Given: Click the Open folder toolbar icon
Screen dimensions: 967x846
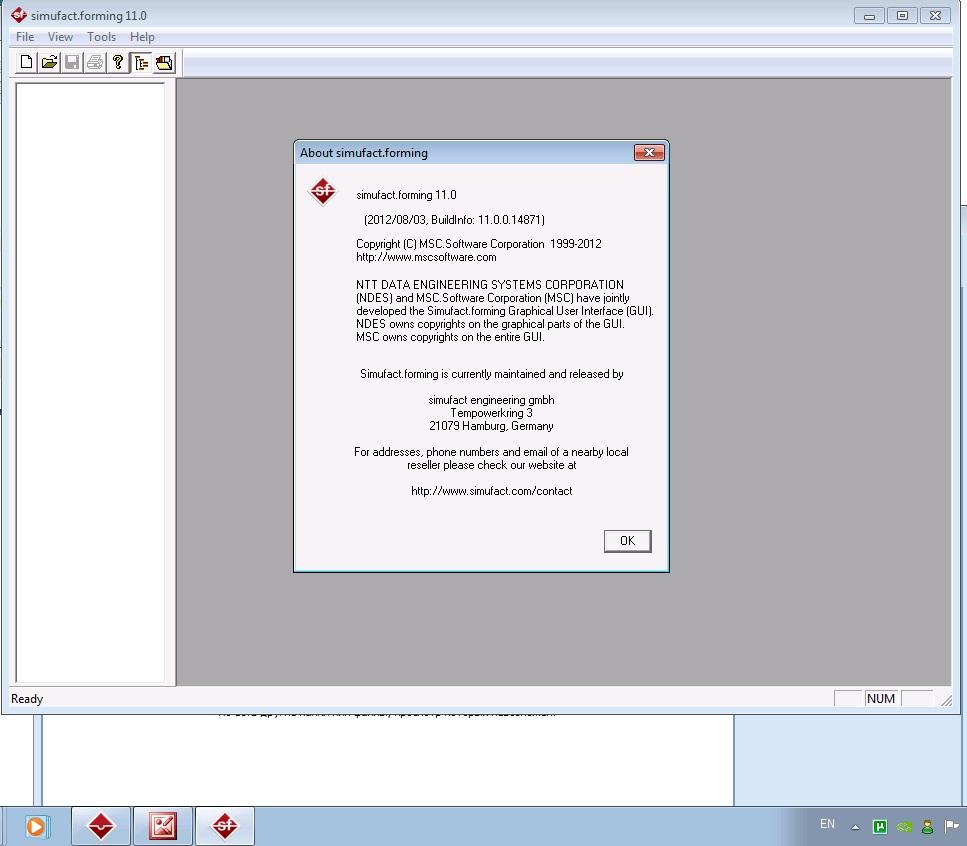Looking at the screenshot, I should pyautogui.click(x=49, y=63).
